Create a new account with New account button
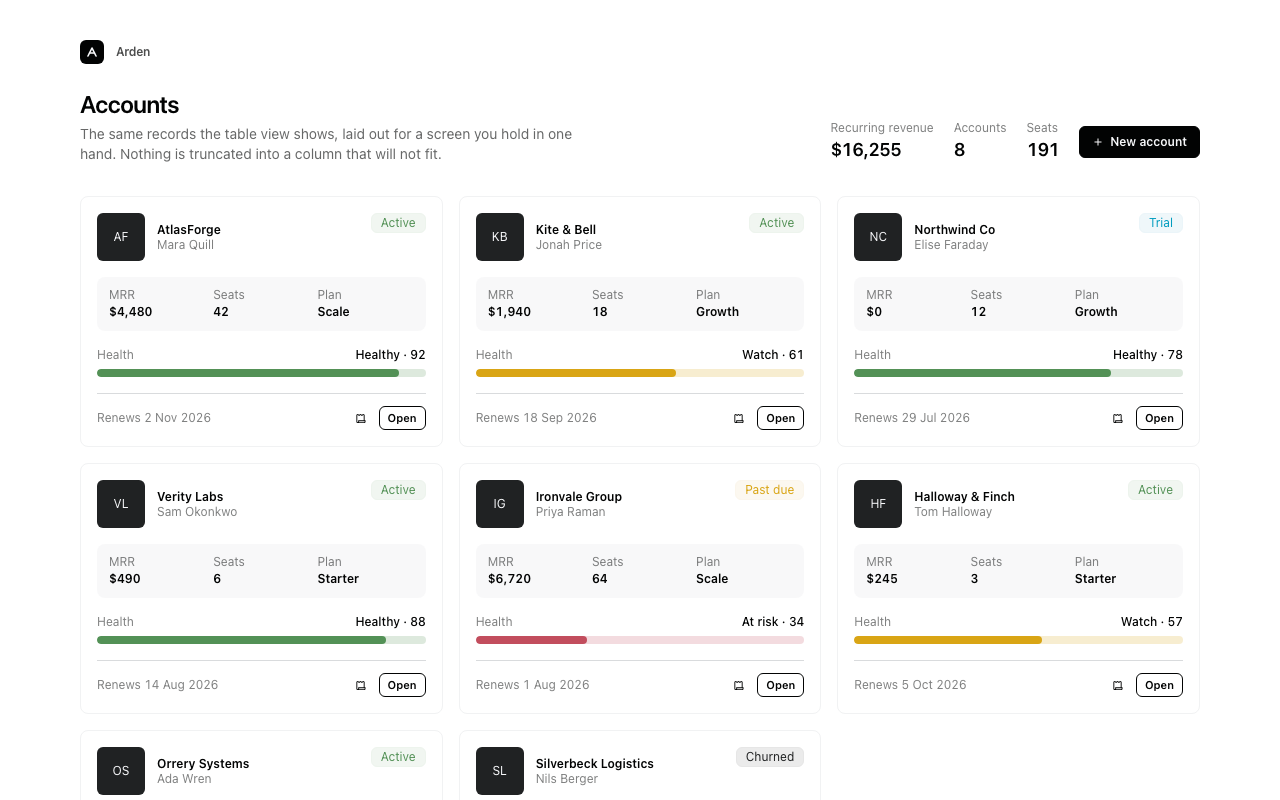The height and width of the screenshot is (800, 1280). point(1139,142)
